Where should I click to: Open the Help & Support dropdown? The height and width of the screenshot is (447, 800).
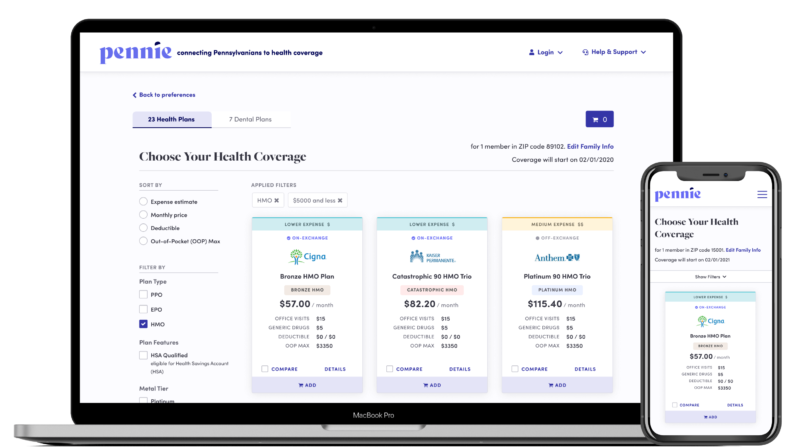click(614, 52)
